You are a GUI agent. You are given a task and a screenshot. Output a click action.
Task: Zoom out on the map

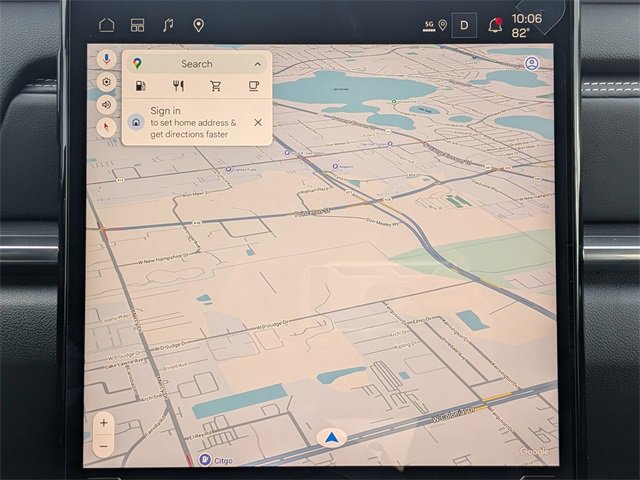104,444
